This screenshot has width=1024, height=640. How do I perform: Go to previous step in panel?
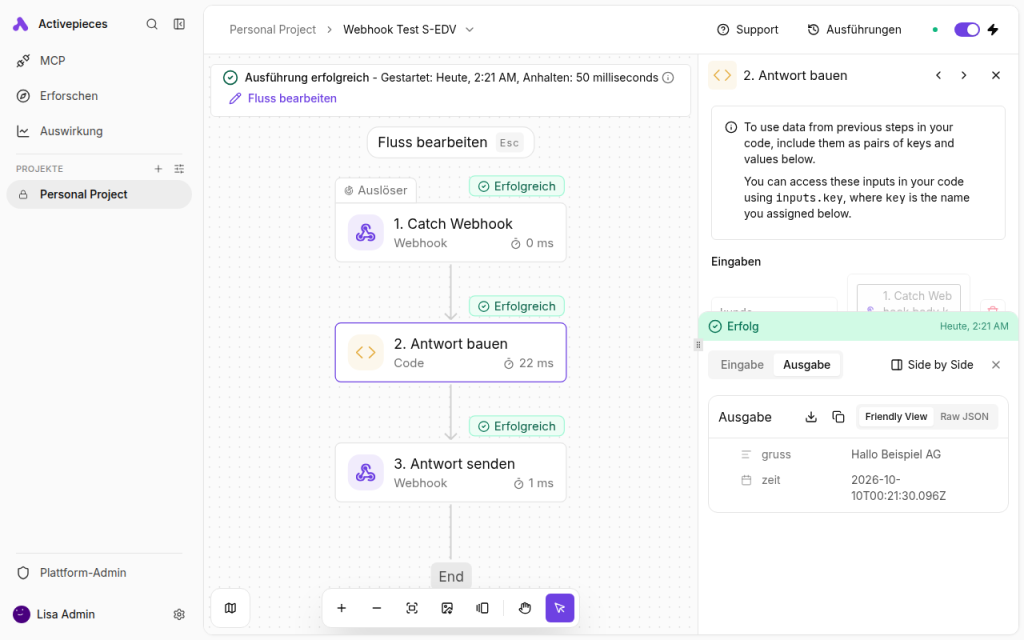(x=938, y=76)
